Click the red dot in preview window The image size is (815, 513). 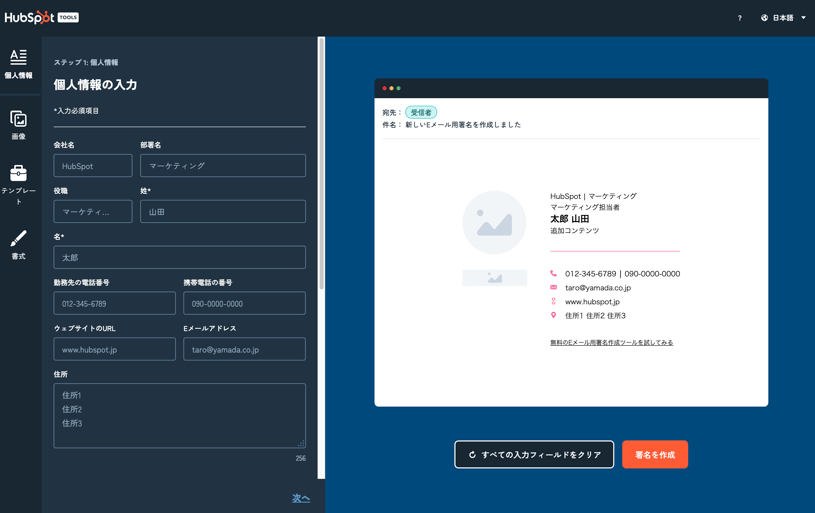[385, 88]
